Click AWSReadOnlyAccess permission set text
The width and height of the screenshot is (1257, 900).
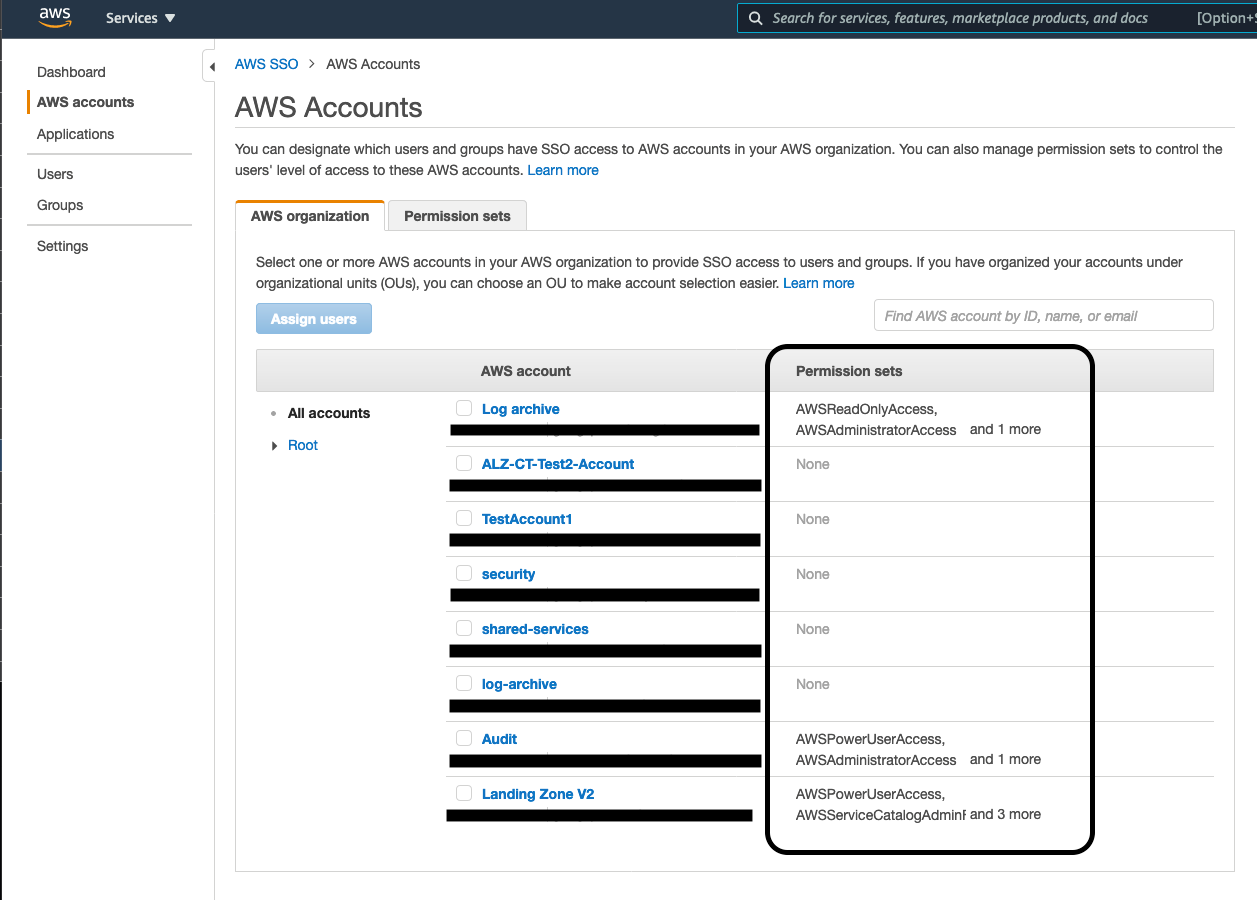866,409
